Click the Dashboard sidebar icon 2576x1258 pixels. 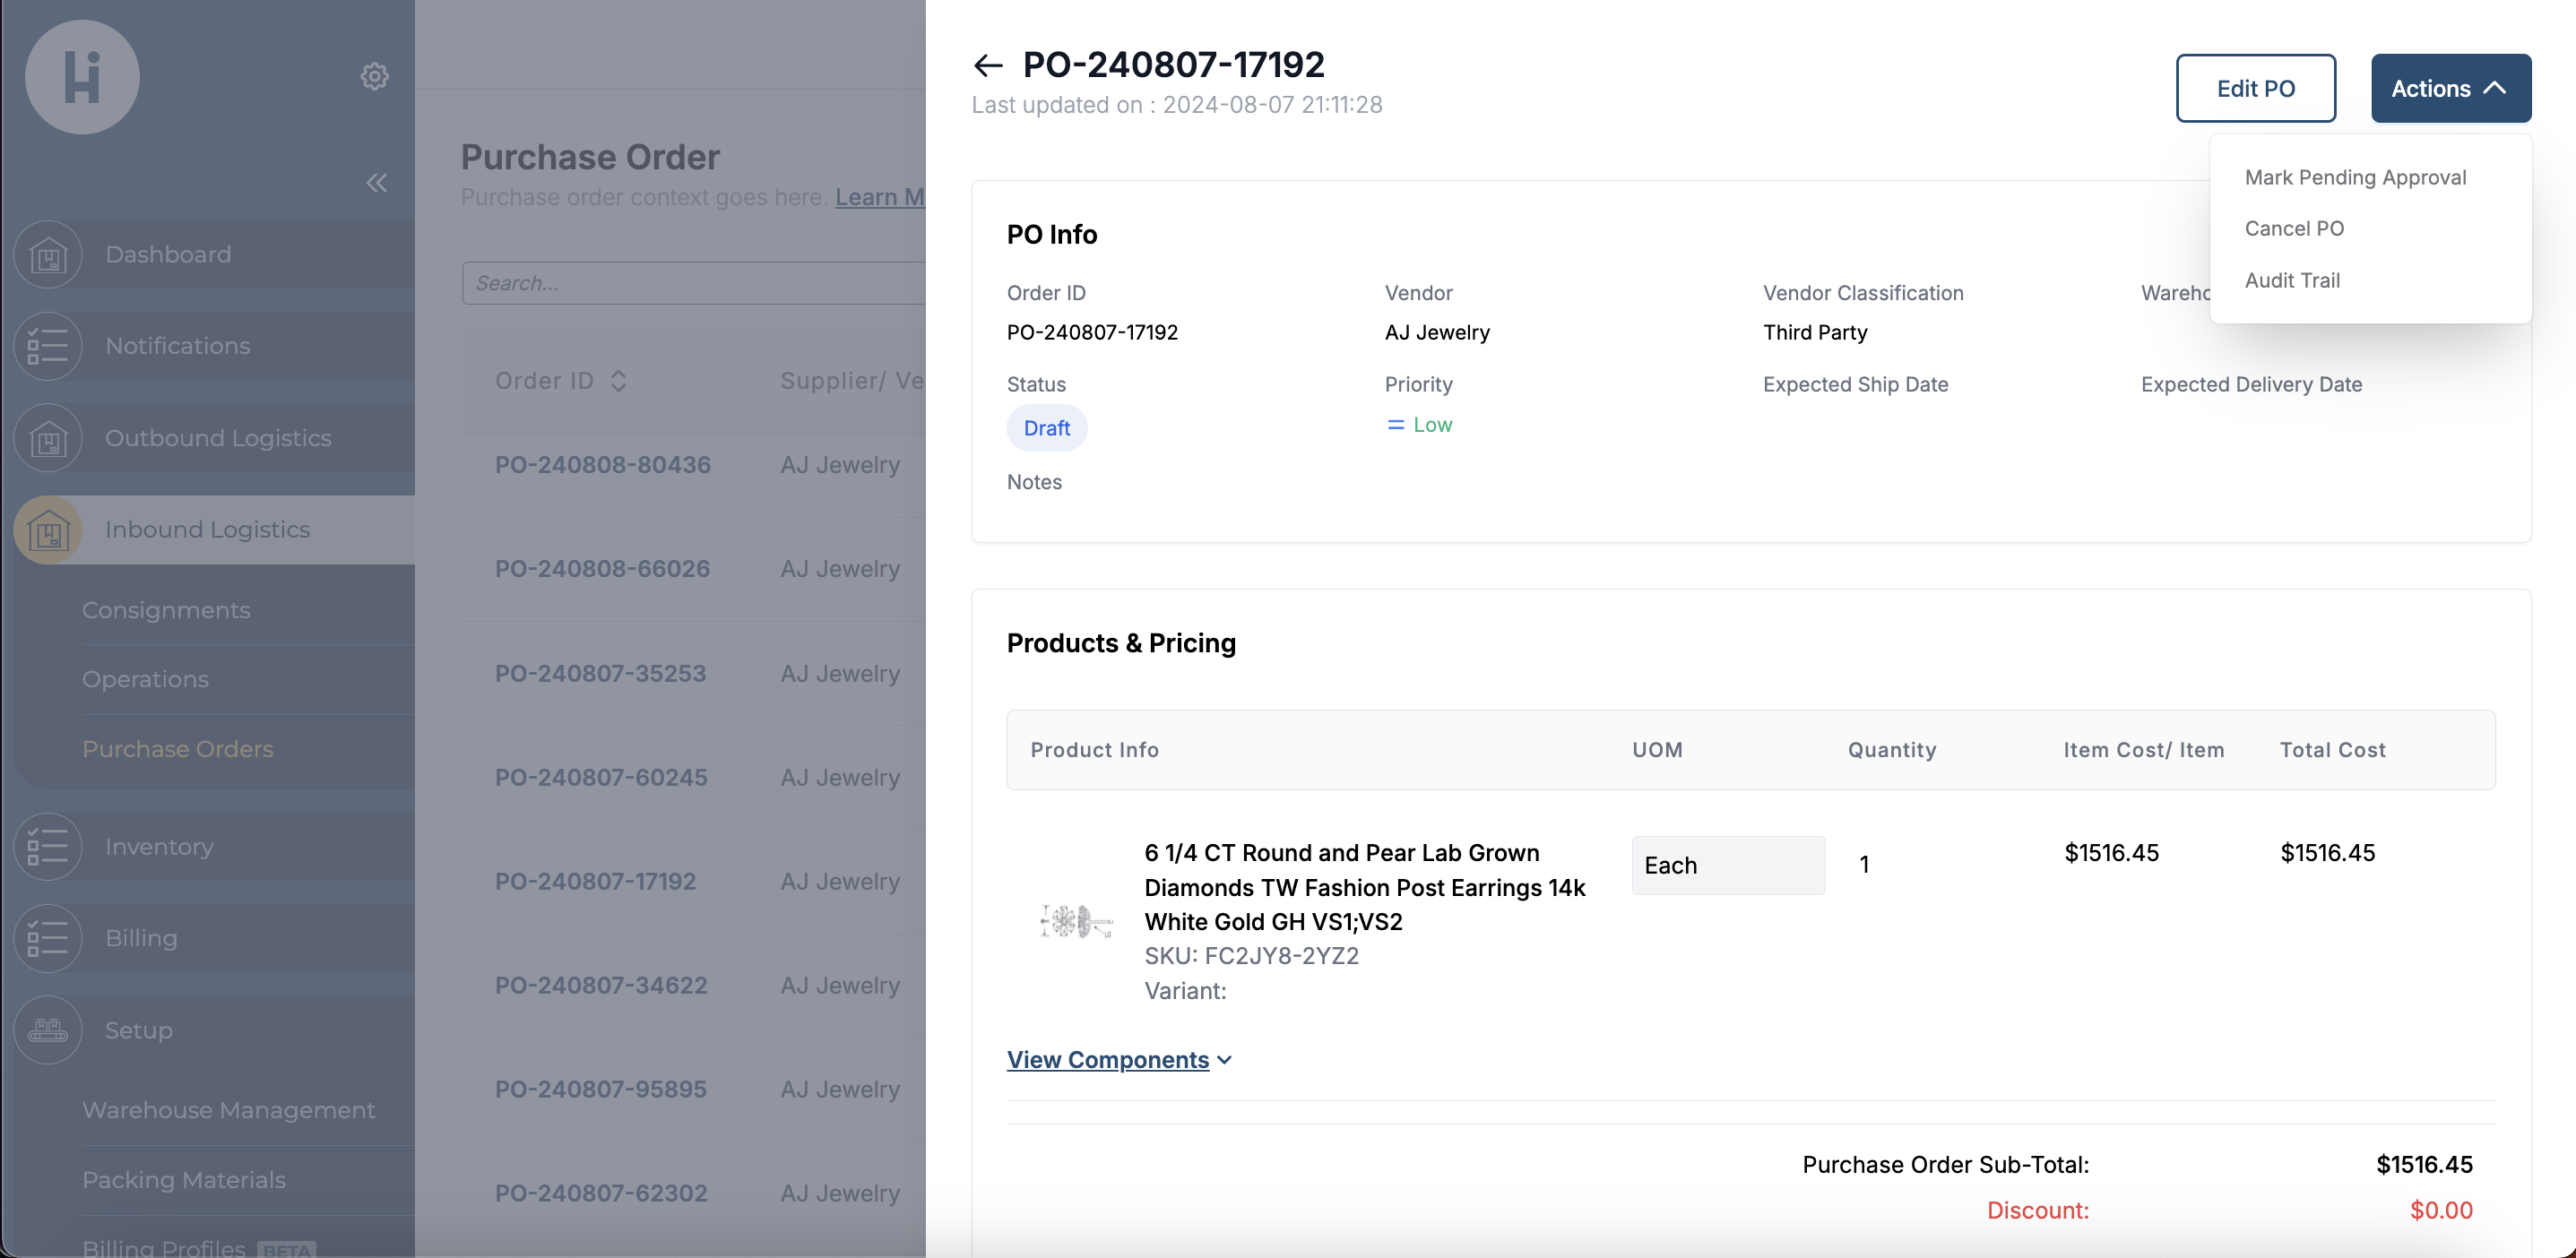point(48,255)
